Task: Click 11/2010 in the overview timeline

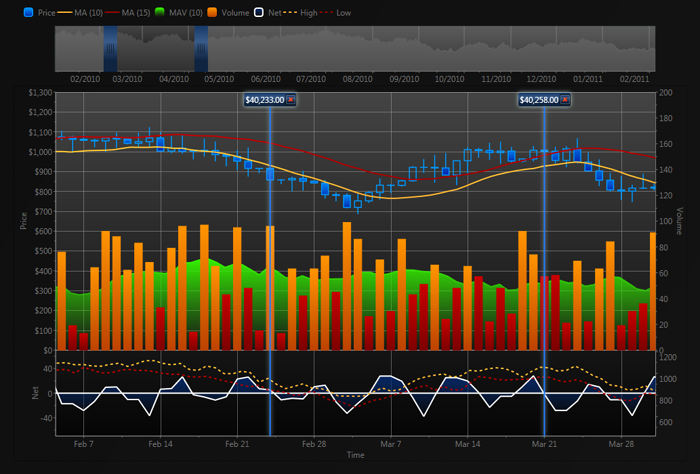Action: 496,79
